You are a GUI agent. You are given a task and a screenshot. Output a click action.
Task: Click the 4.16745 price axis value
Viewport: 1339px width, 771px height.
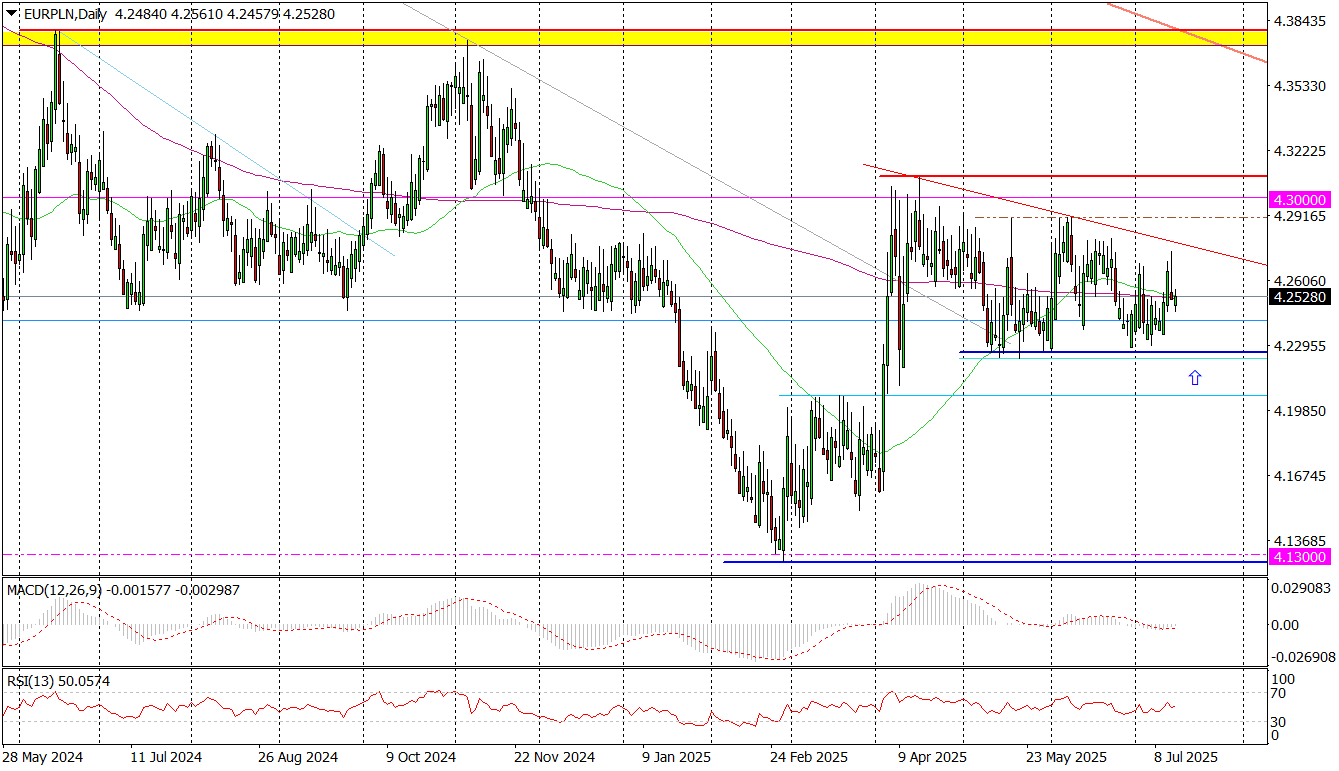tap(1298, 476)
